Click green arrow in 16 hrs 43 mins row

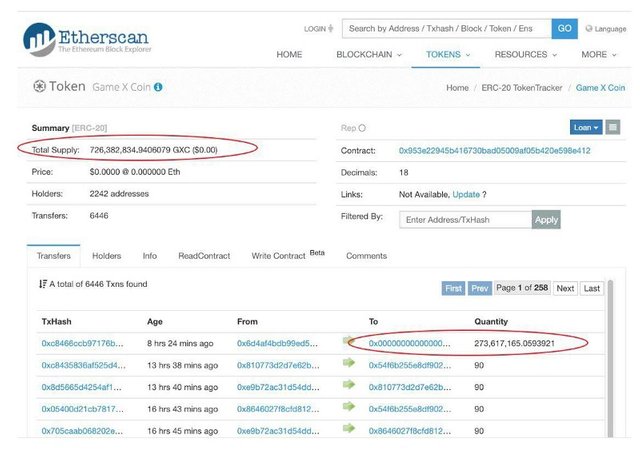click(349, 406)
